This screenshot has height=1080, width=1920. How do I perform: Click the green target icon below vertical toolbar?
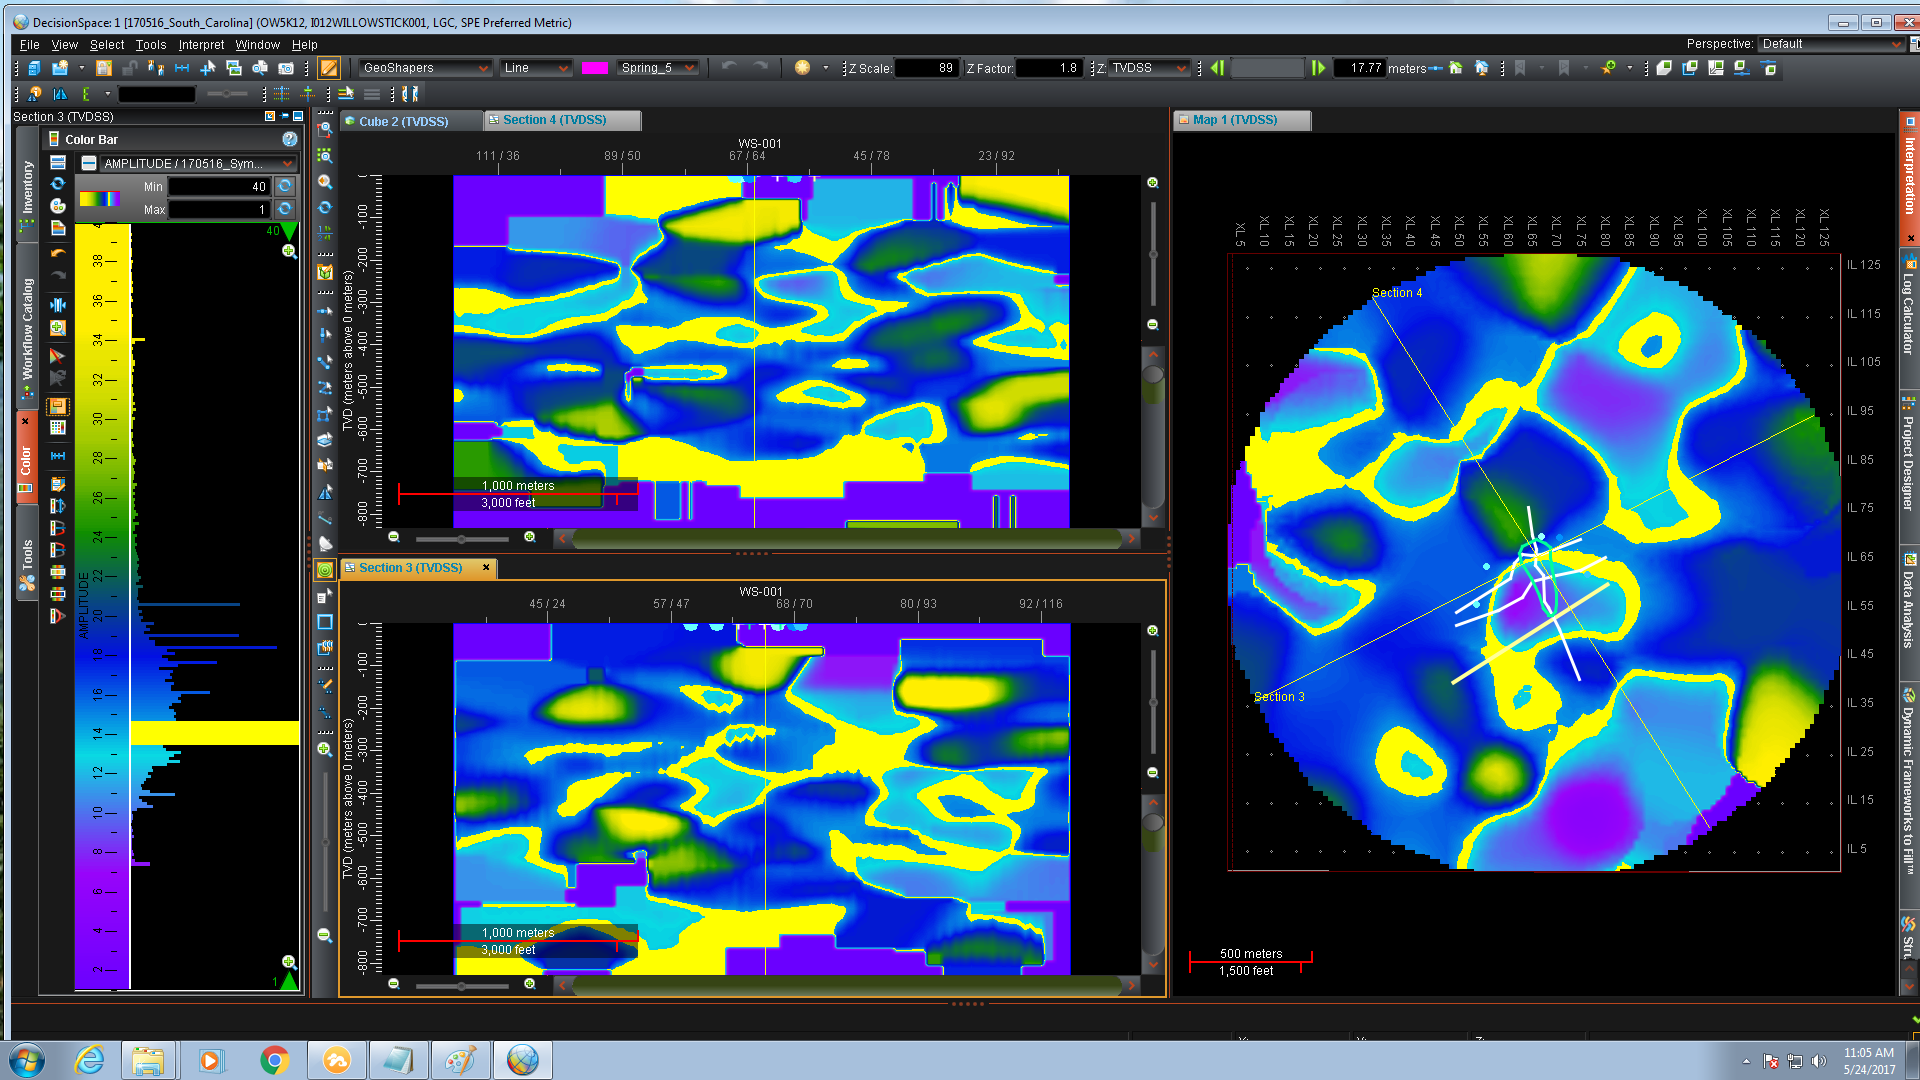(325, 570)
